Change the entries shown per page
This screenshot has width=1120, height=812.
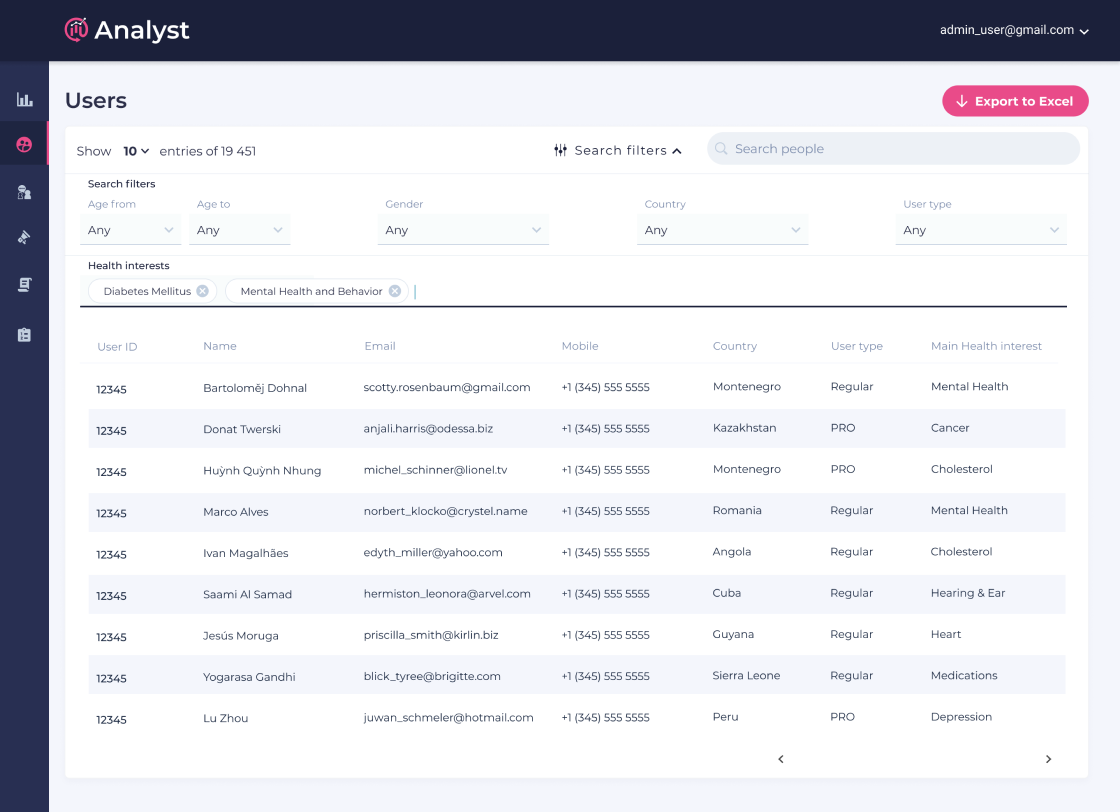pos(136,151)
